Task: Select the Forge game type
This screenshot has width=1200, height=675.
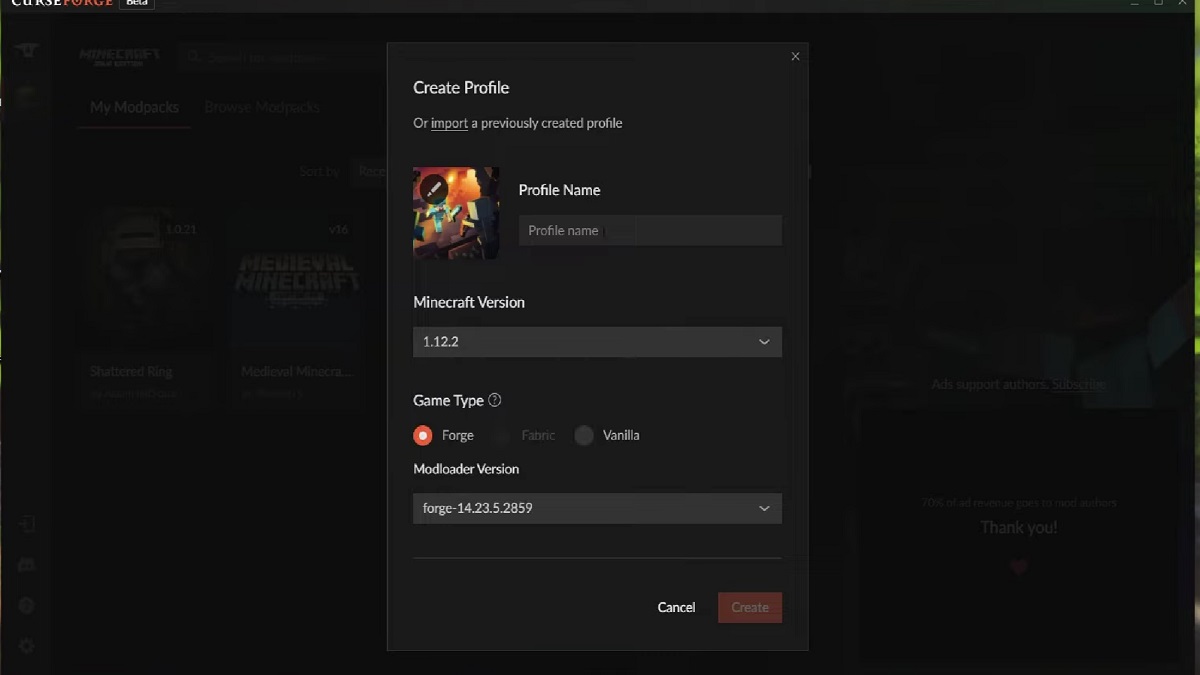Action: 423,435
